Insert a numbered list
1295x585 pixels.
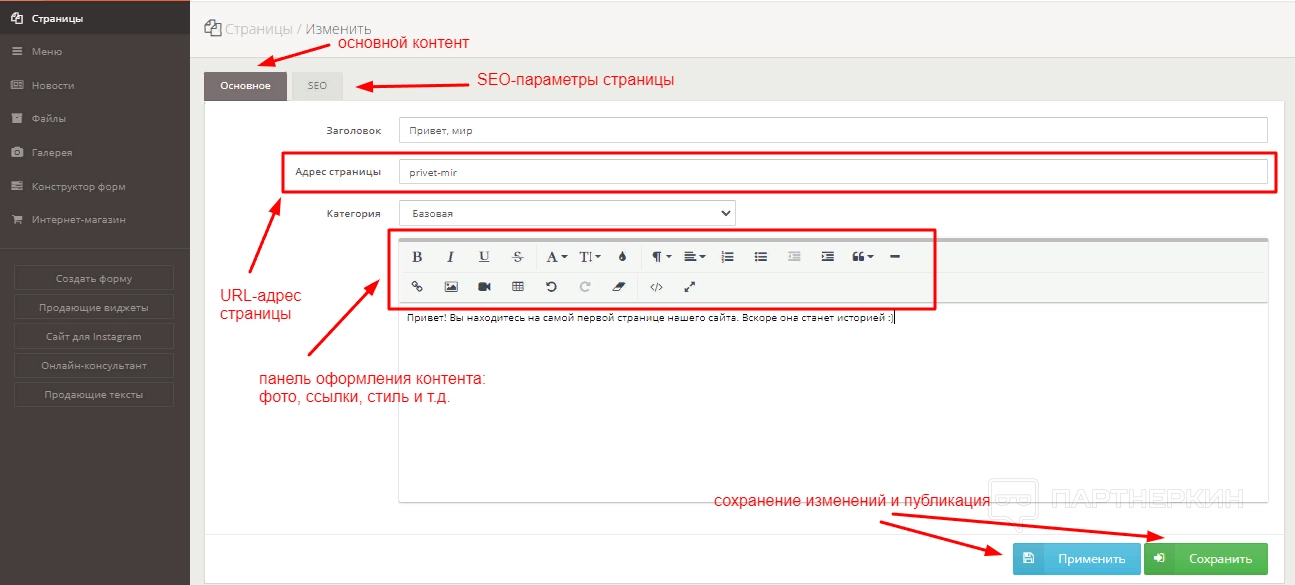(728, 257)
